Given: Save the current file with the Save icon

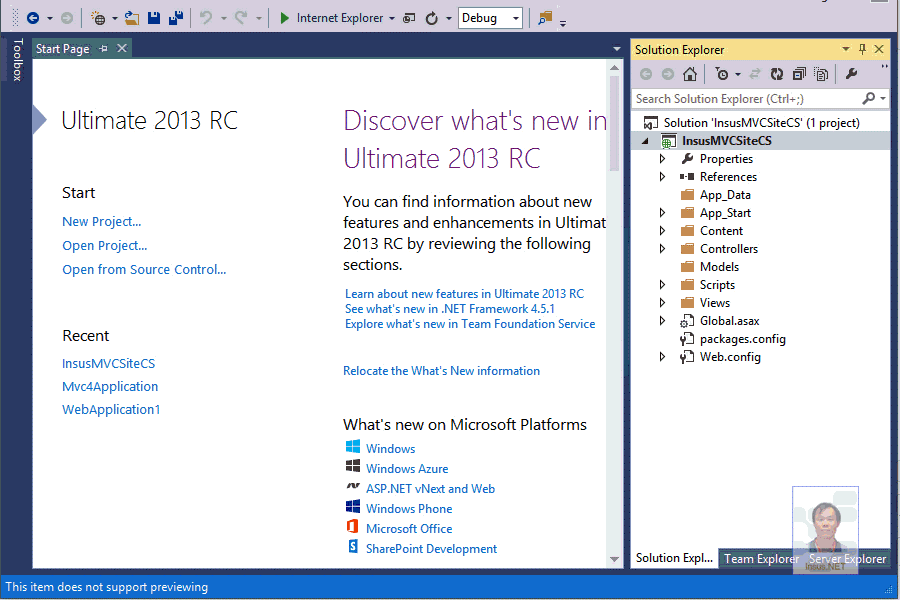Looking at the screenshot, I should coord(154,18).
